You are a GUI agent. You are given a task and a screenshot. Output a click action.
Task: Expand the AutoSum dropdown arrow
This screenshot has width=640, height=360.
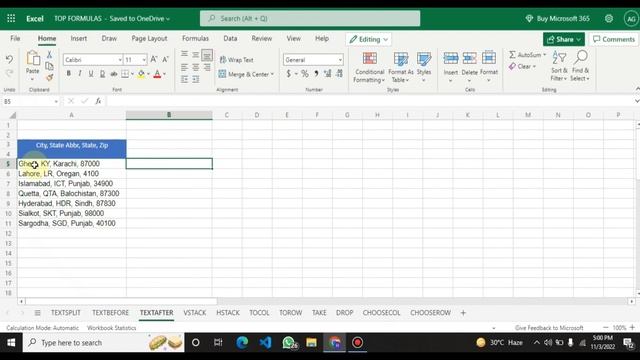[544, 55]
